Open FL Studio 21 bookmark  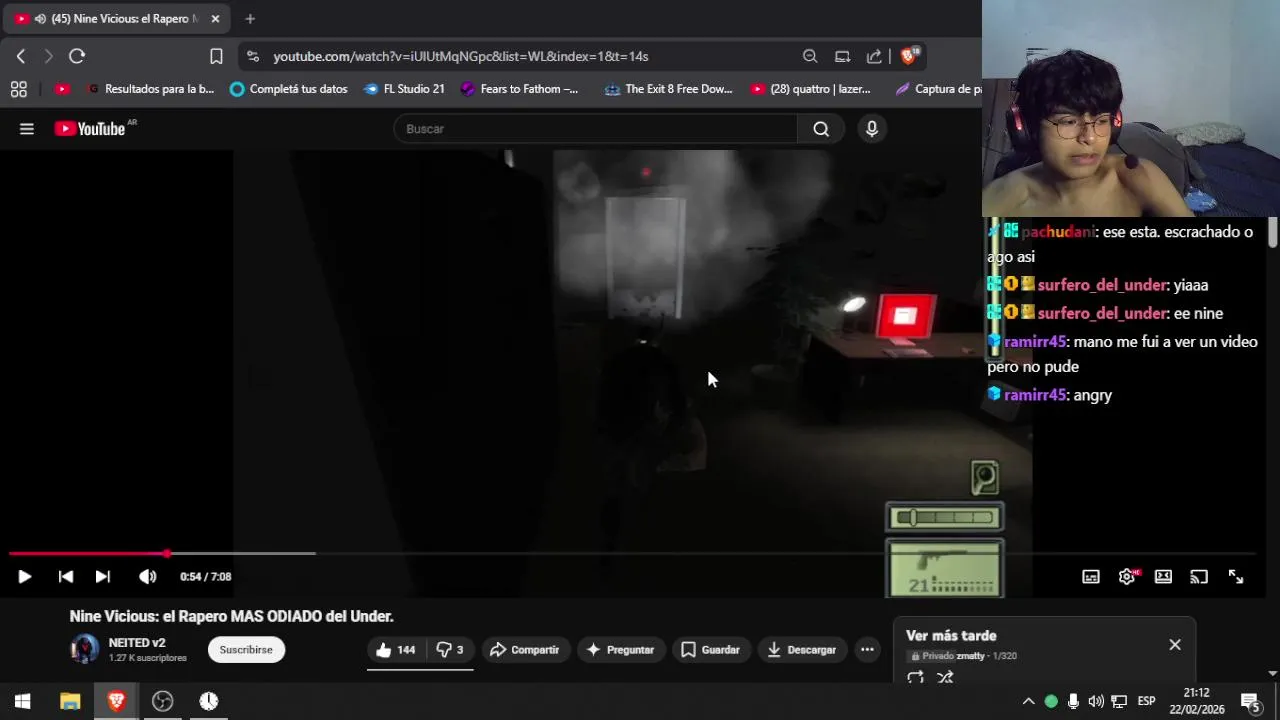(x=405, y=89)
